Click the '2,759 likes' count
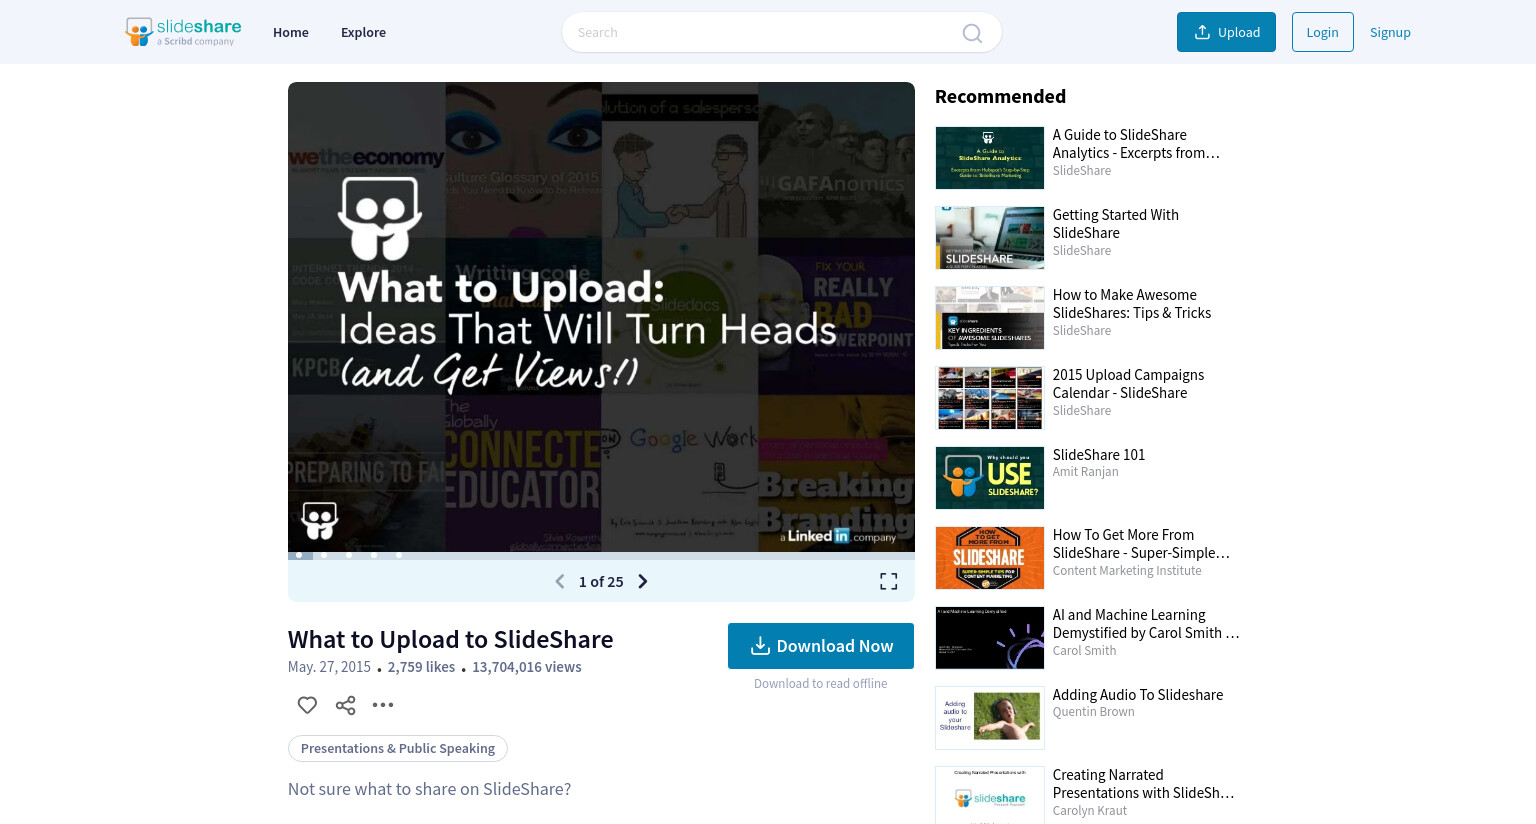1536x824 pixels. pyautogui.click(x=421, y=667)
